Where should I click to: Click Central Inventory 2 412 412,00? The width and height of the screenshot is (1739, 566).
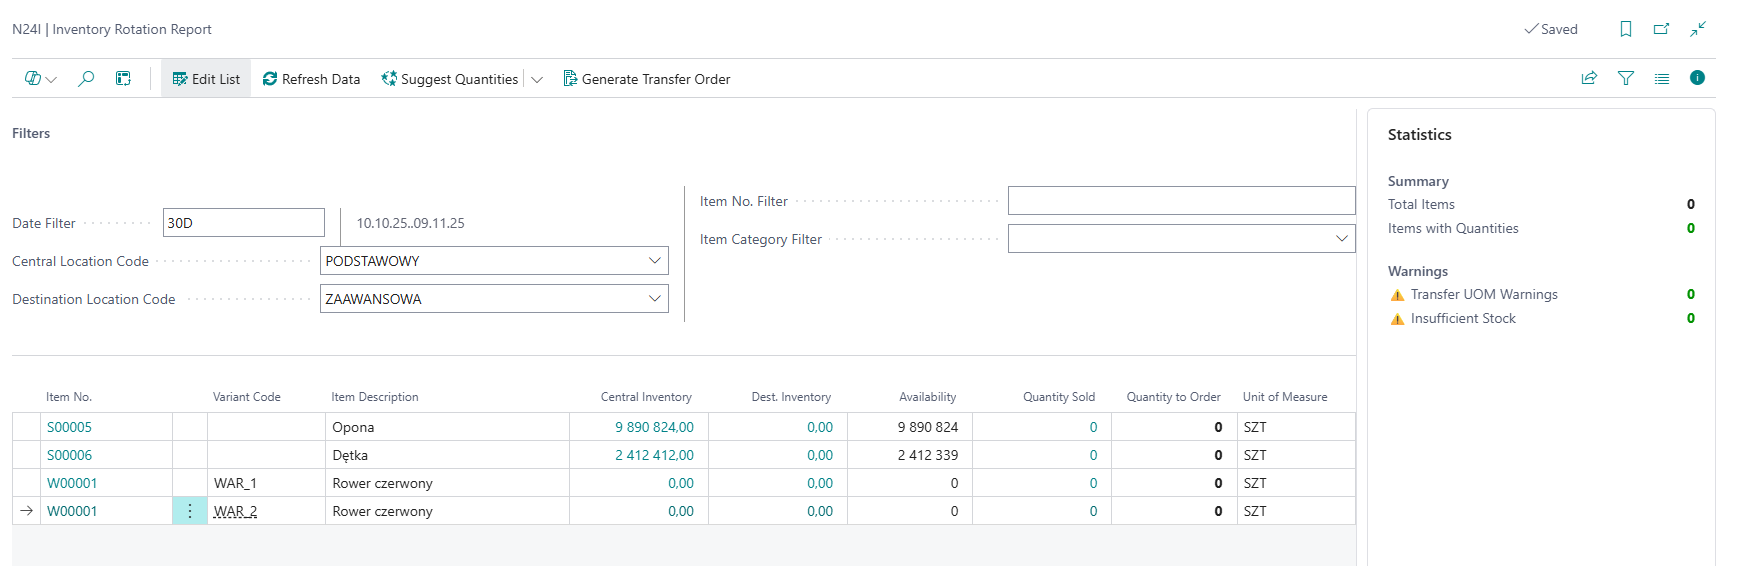654,455
